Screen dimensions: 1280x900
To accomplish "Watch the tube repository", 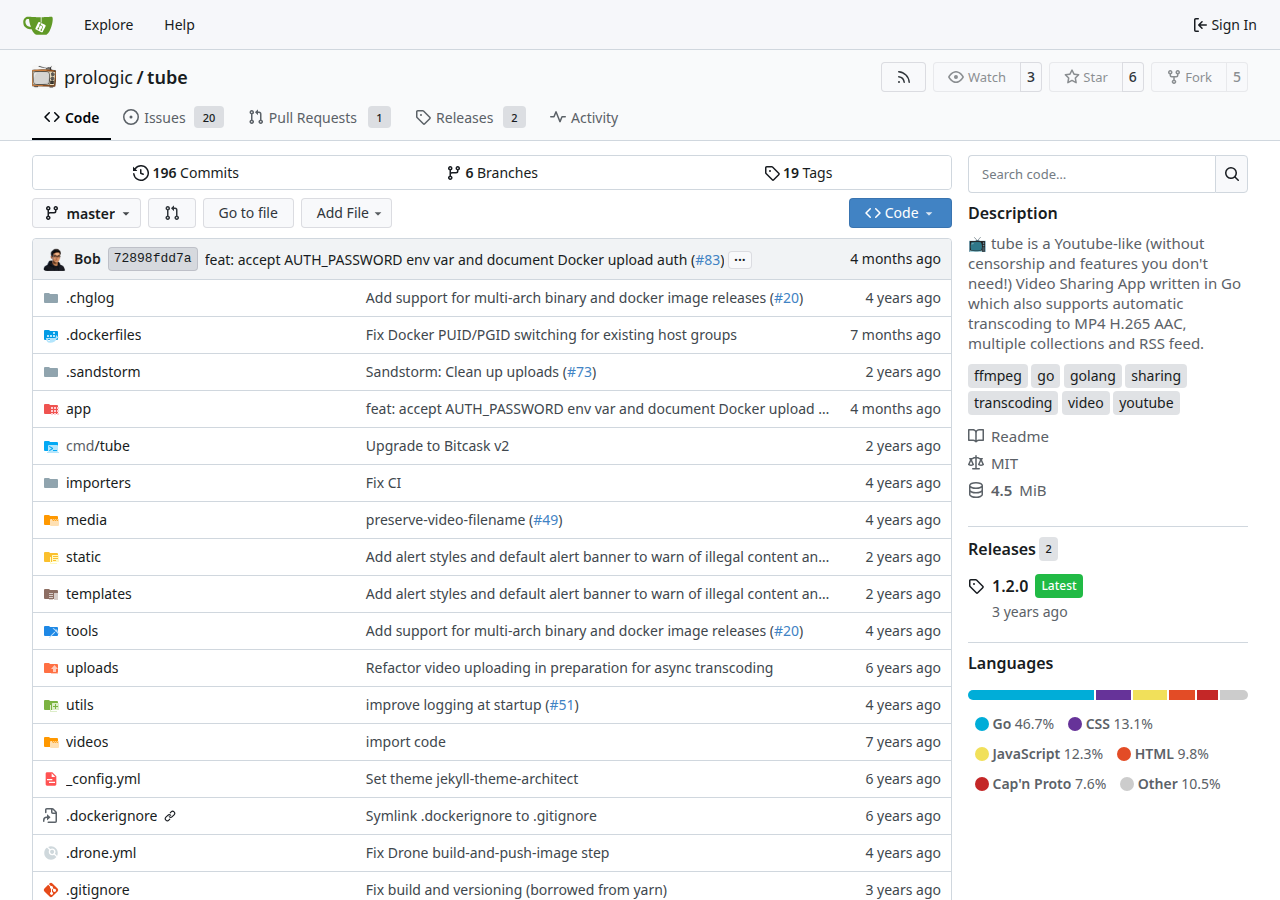I will click(x=977, y=77).
